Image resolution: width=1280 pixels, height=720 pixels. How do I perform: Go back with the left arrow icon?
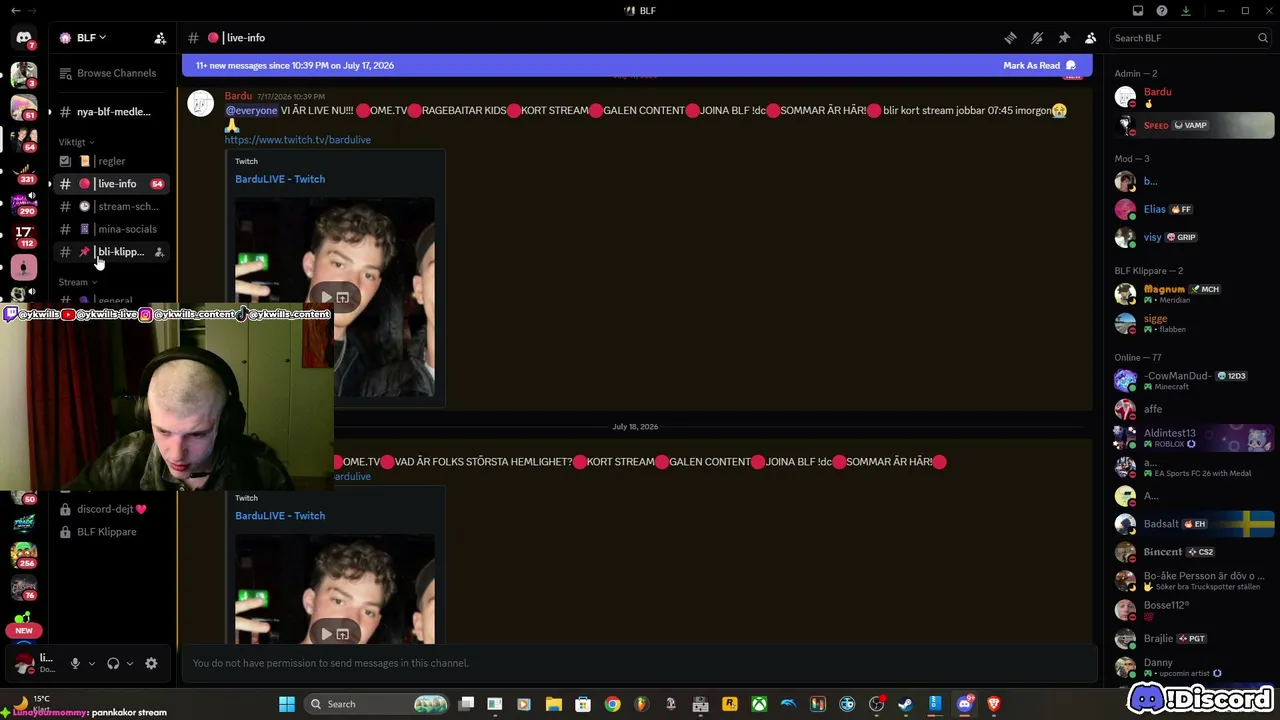(15, 11)
